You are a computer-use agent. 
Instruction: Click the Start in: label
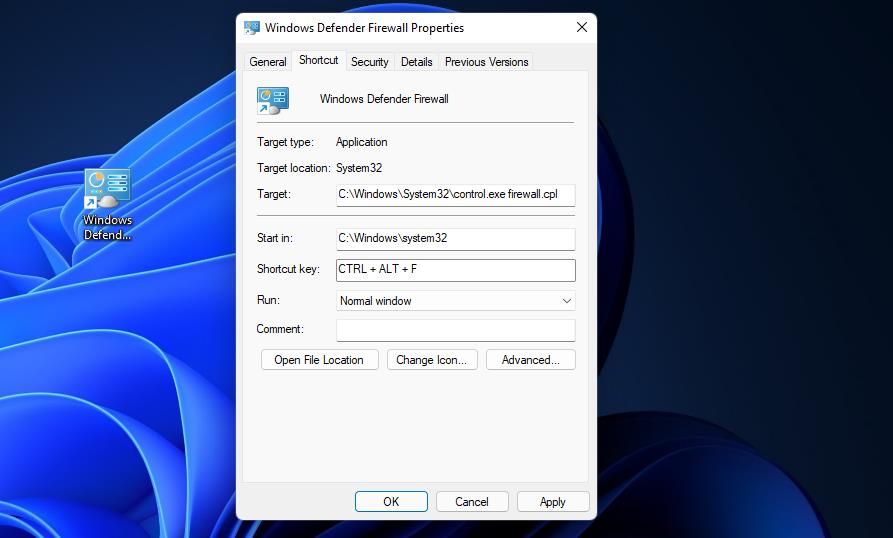tap(275, 239)
